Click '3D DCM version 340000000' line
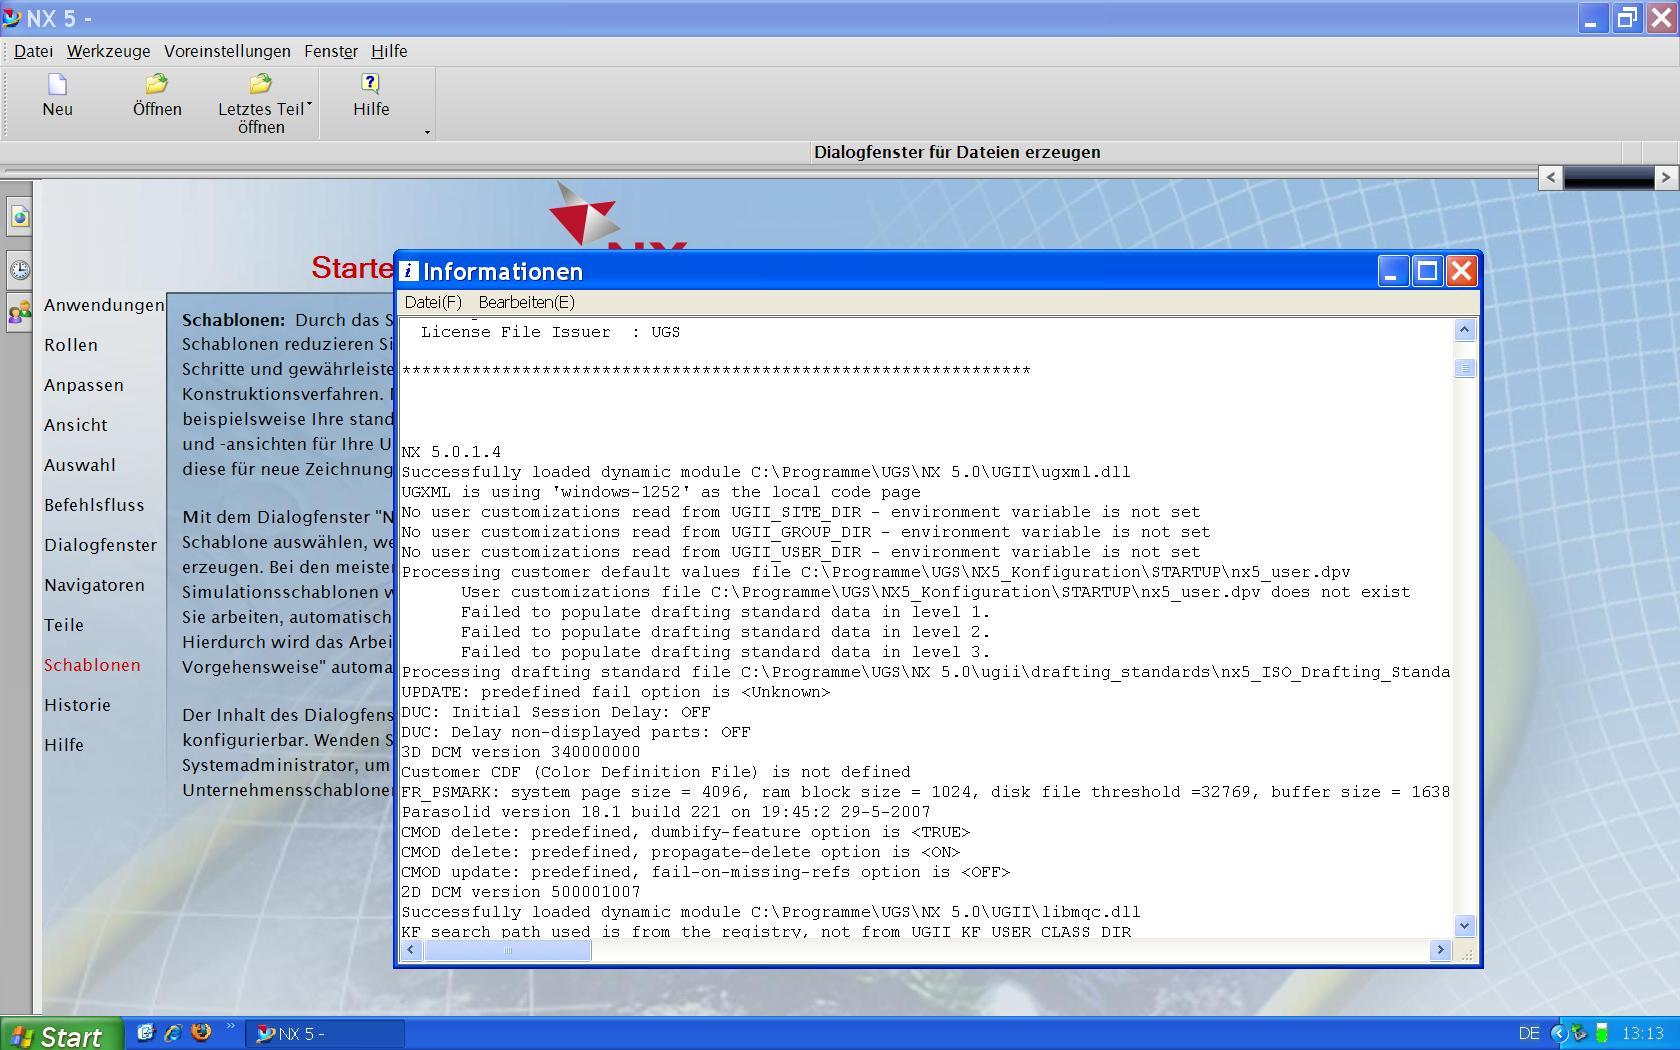Screen dimensions: 1680x1050 521,752
